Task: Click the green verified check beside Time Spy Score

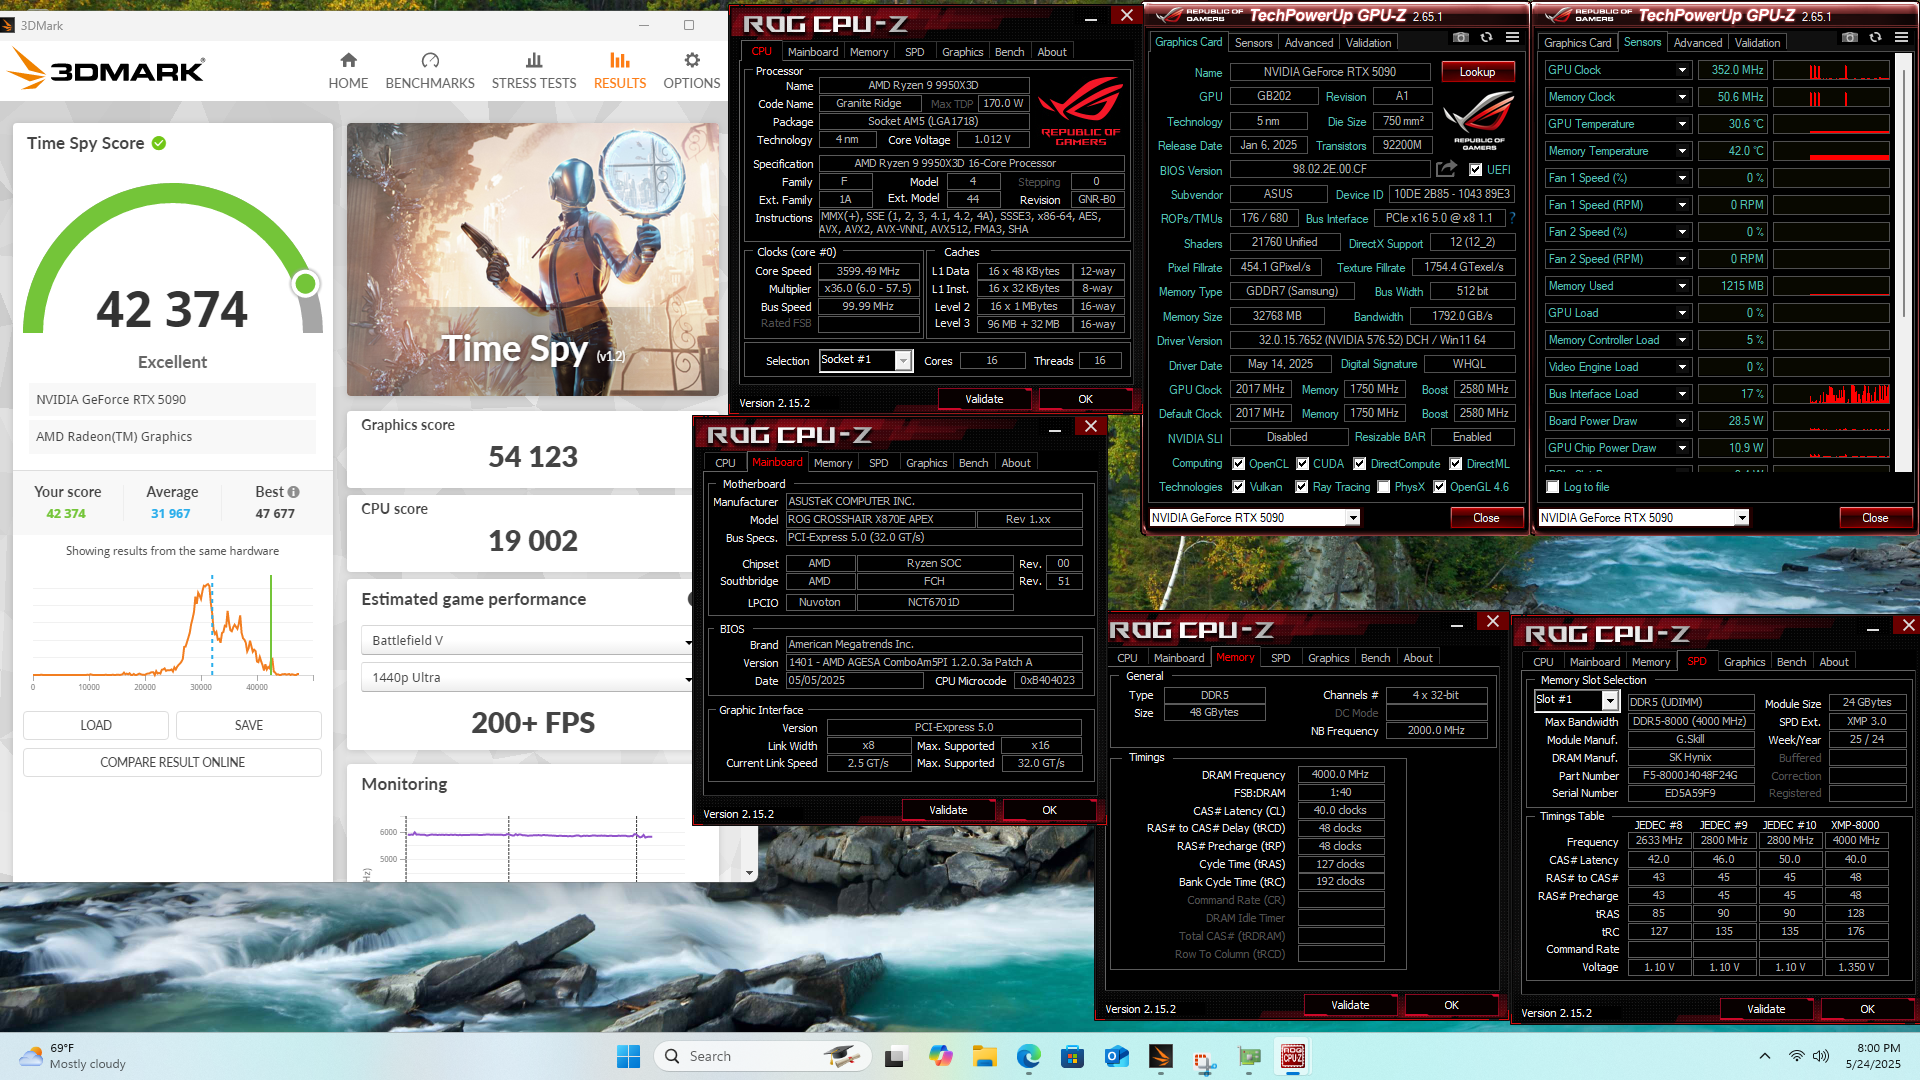Action: tap(159, 143)
